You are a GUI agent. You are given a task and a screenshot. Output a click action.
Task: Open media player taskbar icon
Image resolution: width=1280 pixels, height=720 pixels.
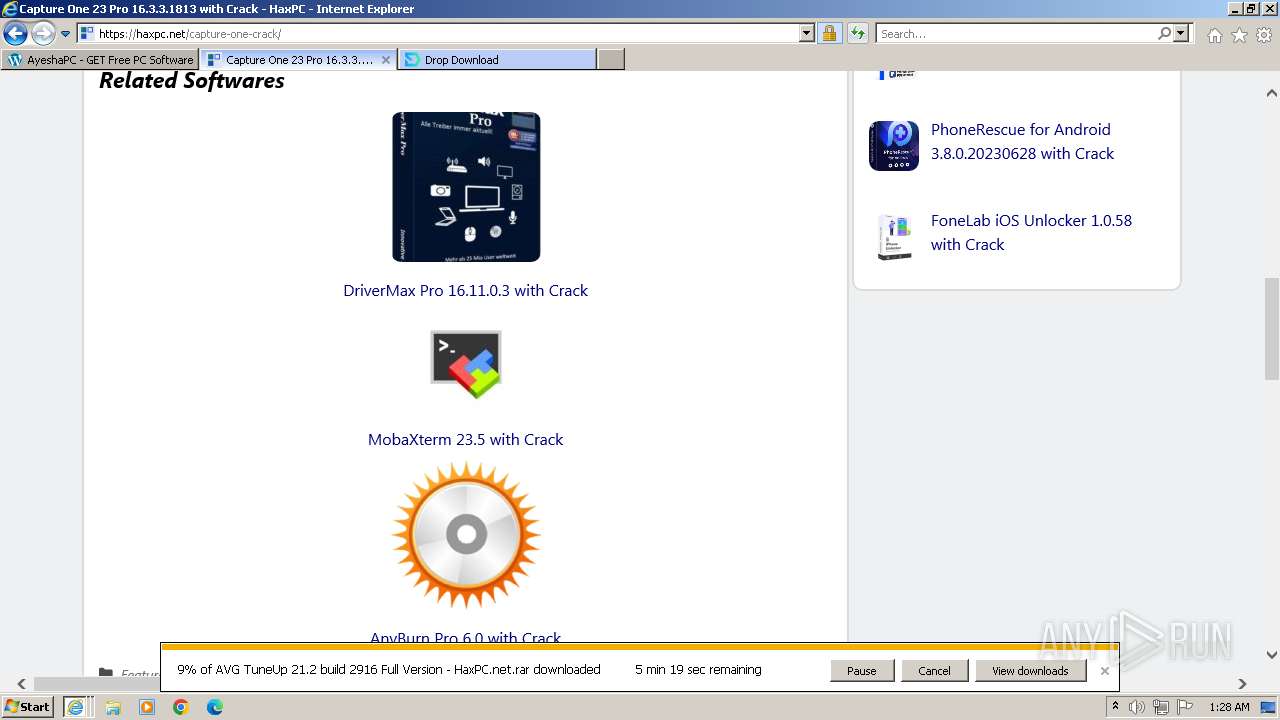(x=147, y=707)
